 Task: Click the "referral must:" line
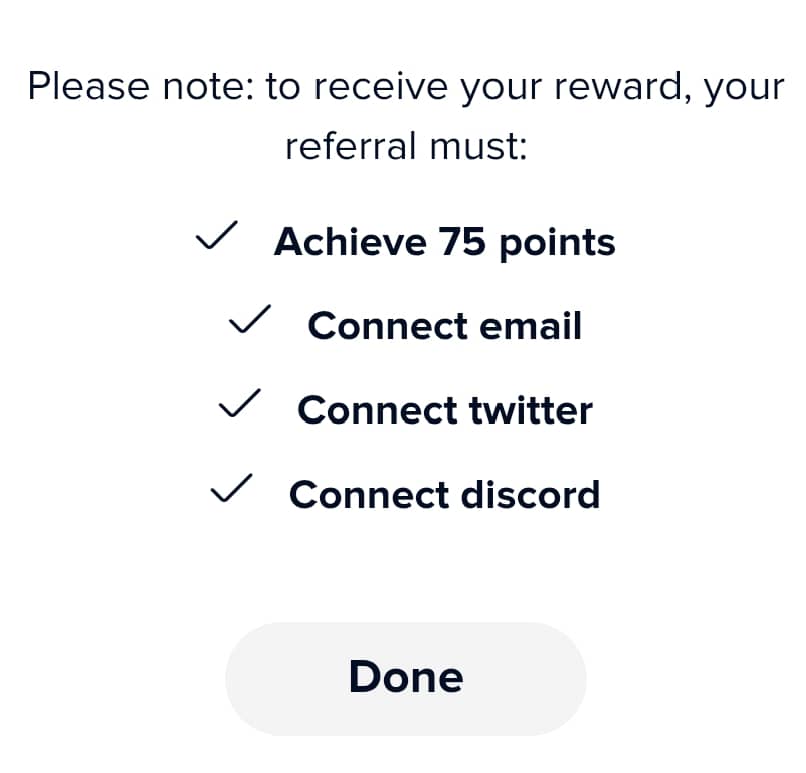(x=405, y=147)
